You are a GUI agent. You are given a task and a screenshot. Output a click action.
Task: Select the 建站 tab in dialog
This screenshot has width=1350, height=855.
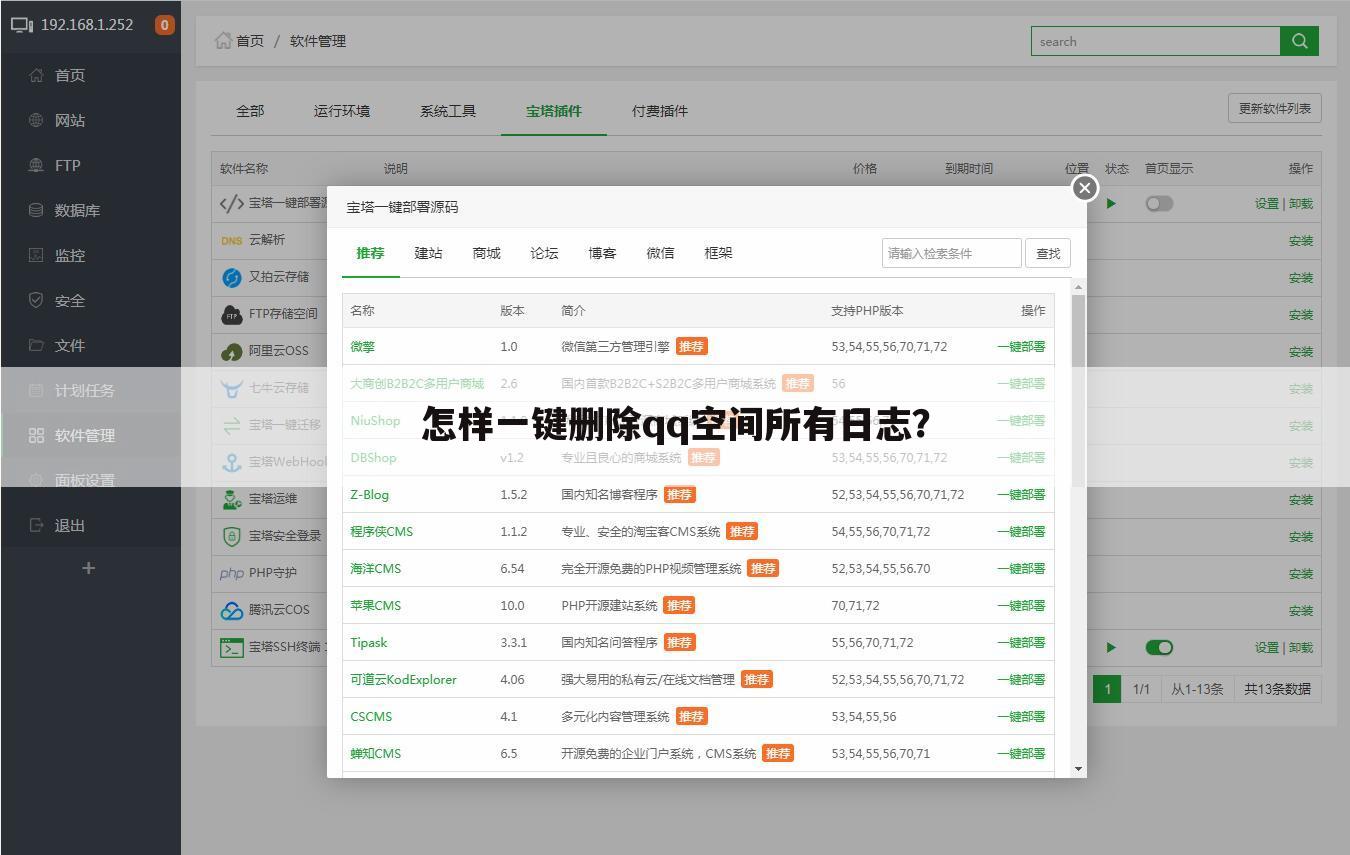pos(428,253)
